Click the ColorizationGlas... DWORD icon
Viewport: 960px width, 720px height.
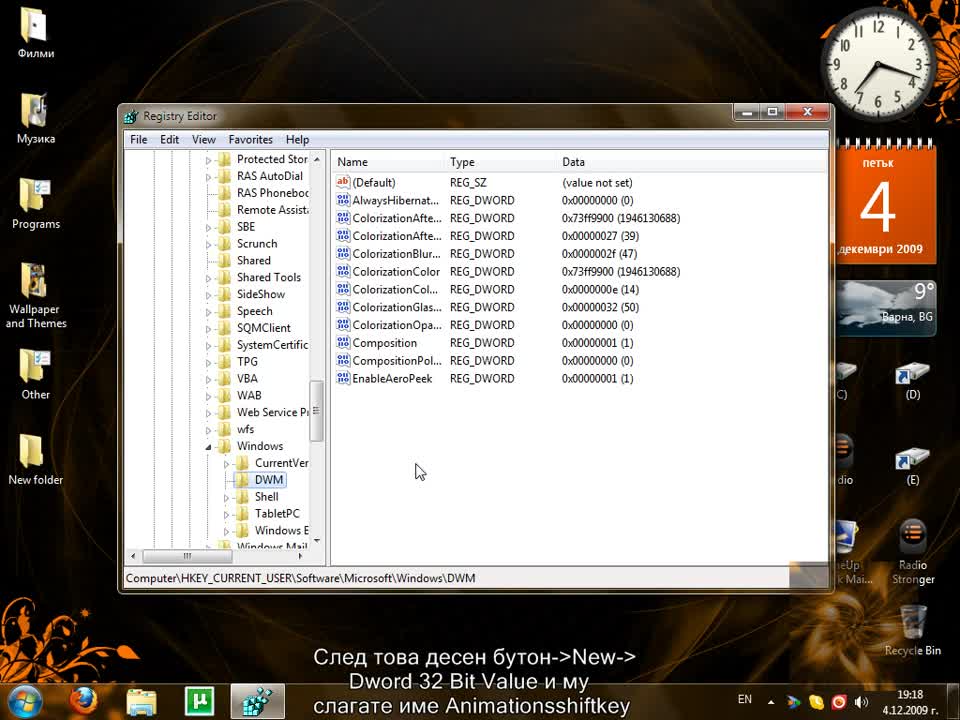pyautogui.click(x=343, y=307)
